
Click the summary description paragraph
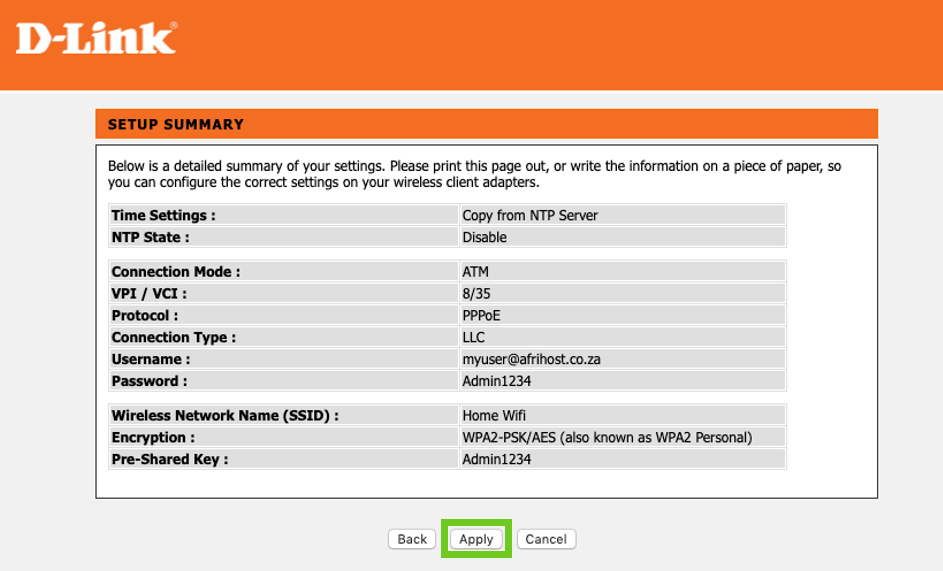pyautogui.click(x=474, y=174)
